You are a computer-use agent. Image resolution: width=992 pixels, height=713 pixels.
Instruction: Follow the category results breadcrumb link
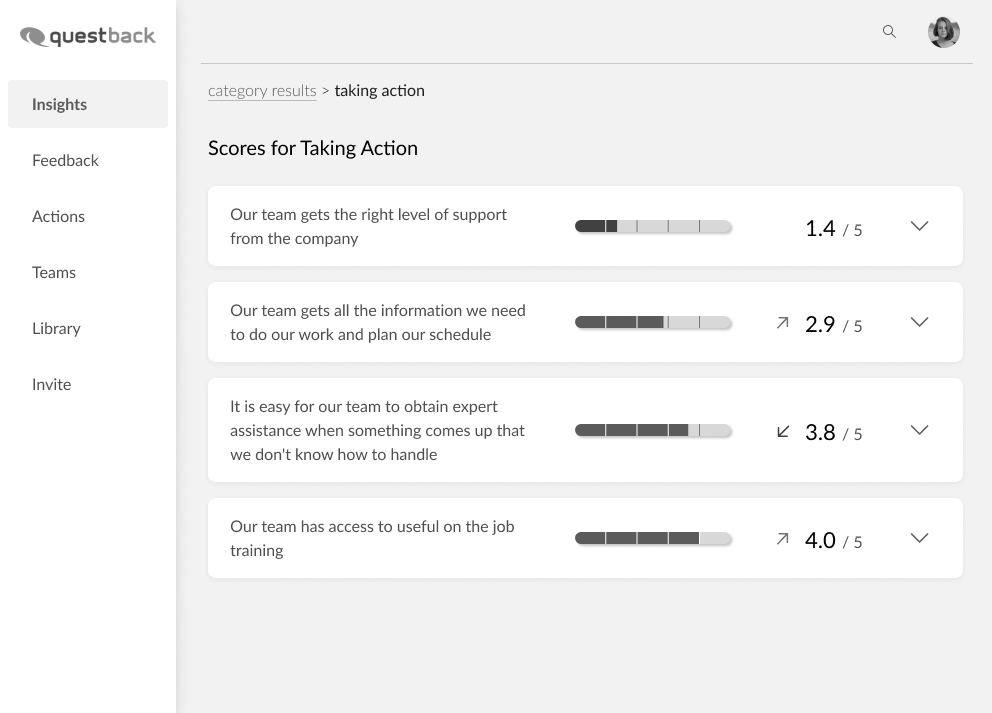pos(262,91)
